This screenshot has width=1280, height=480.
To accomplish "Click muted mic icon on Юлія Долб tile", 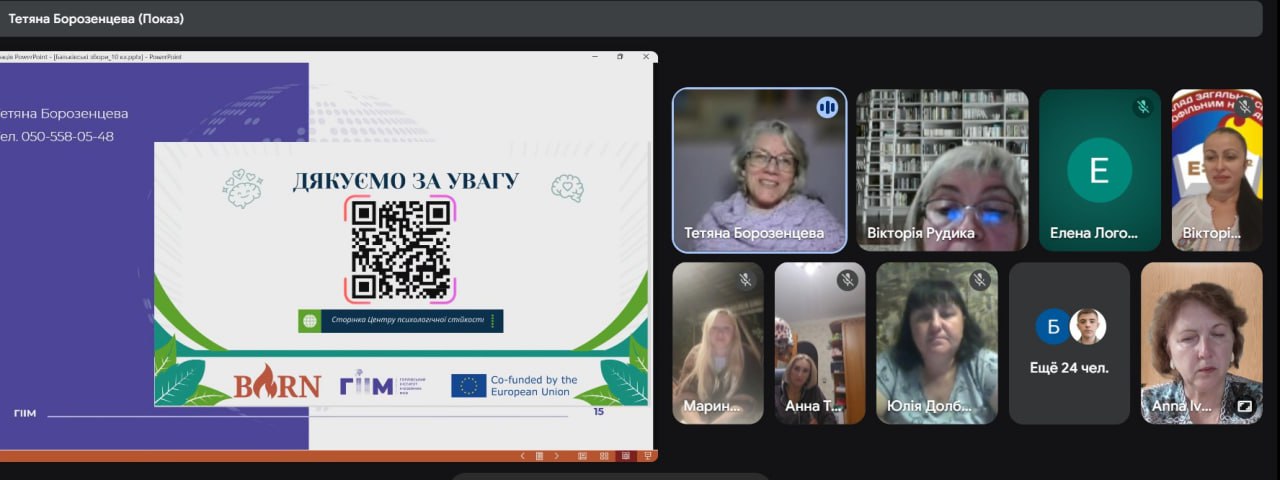I will pyautogui.click(x=980, y=280).
